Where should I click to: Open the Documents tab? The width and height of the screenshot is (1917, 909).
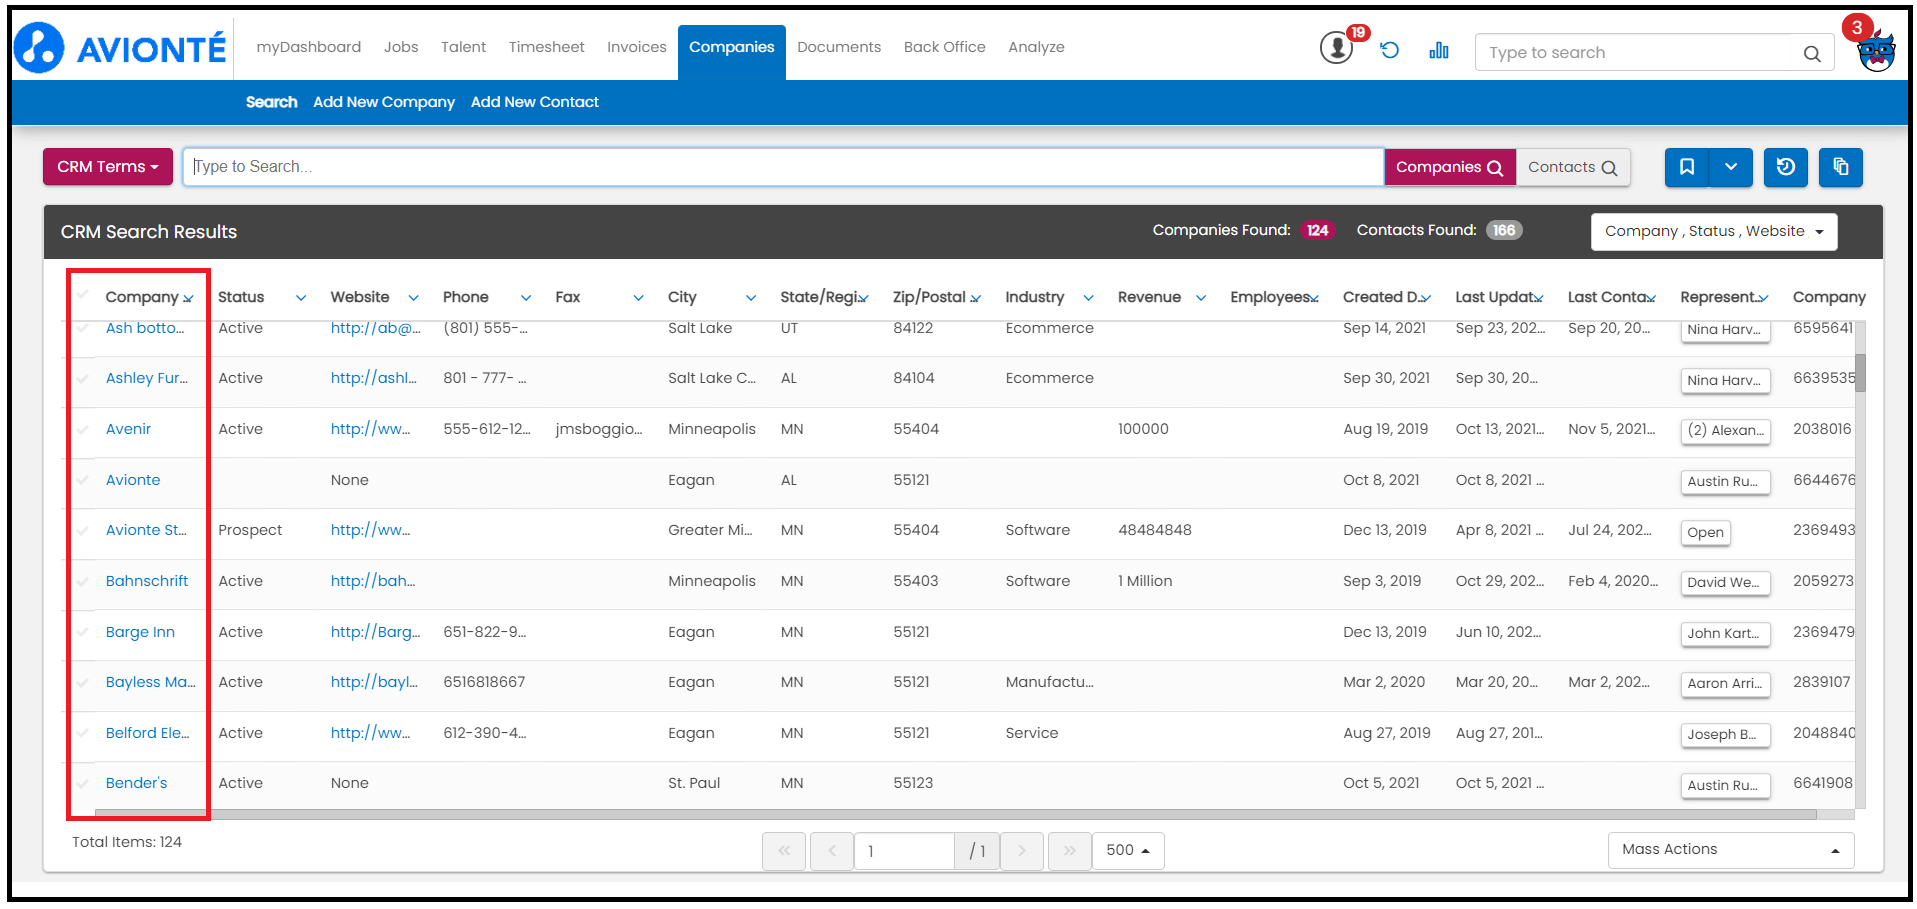(839, 47)
